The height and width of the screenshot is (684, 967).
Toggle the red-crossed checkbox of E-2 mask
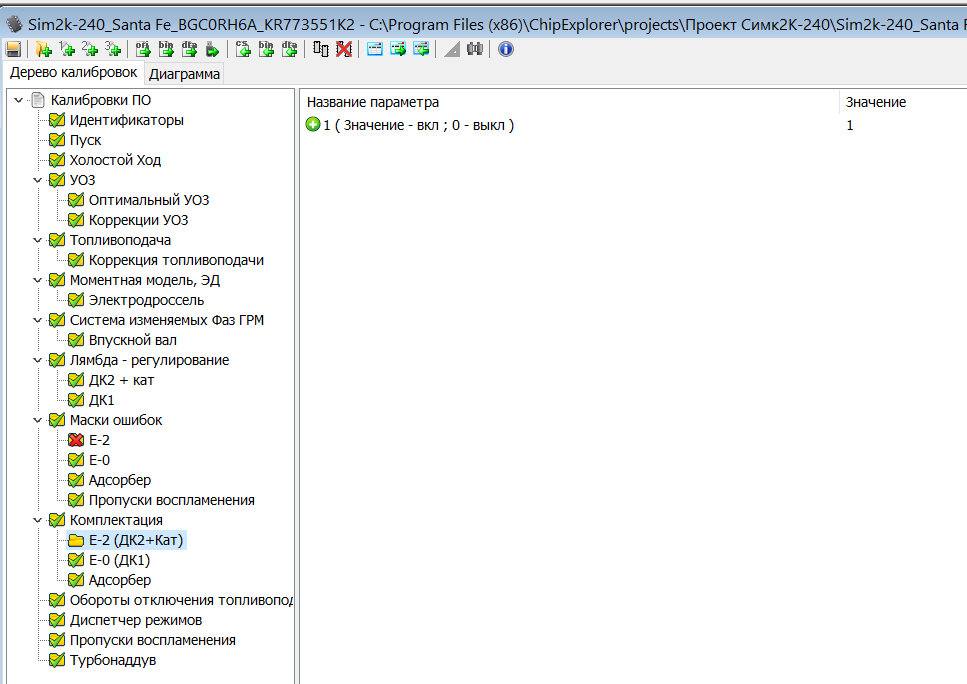click(76, 440)
